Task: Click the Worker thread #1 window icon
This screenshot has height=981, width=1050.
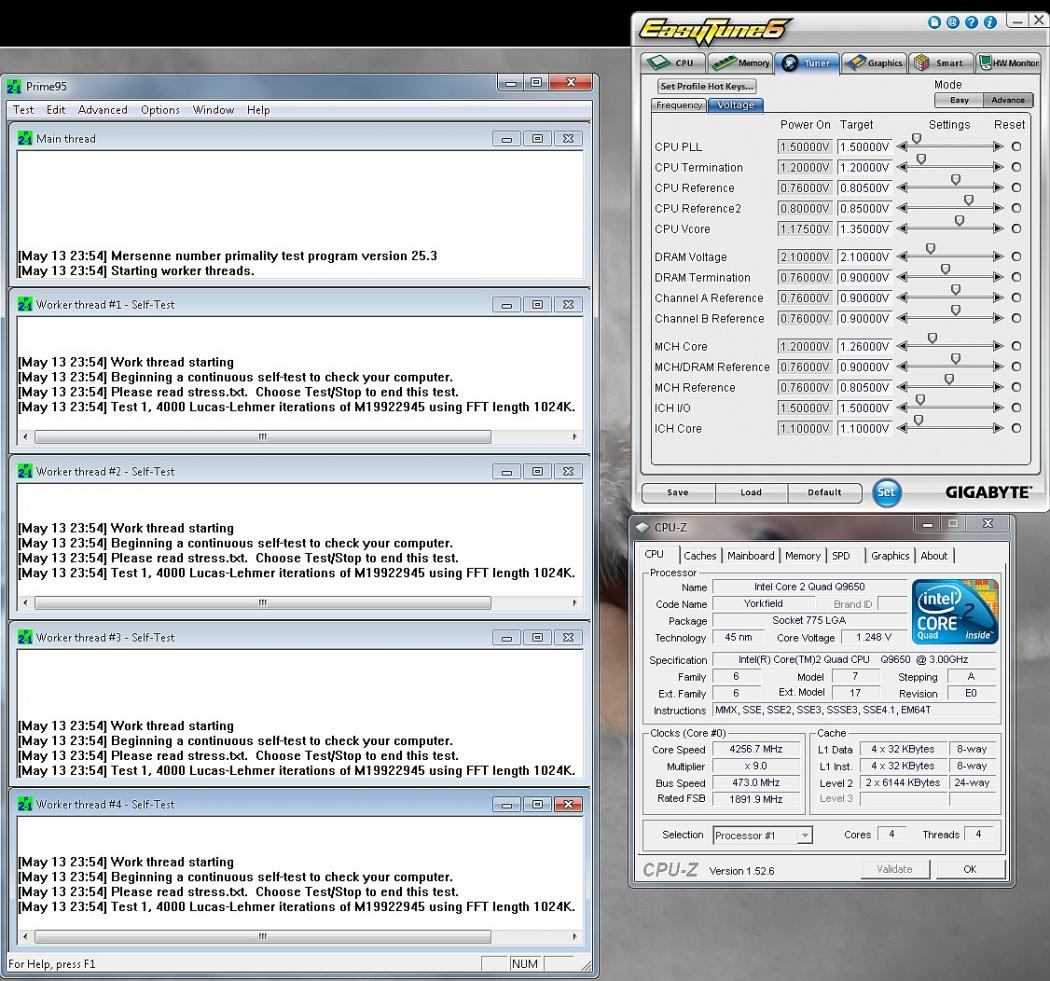Action: coord(25,305)
